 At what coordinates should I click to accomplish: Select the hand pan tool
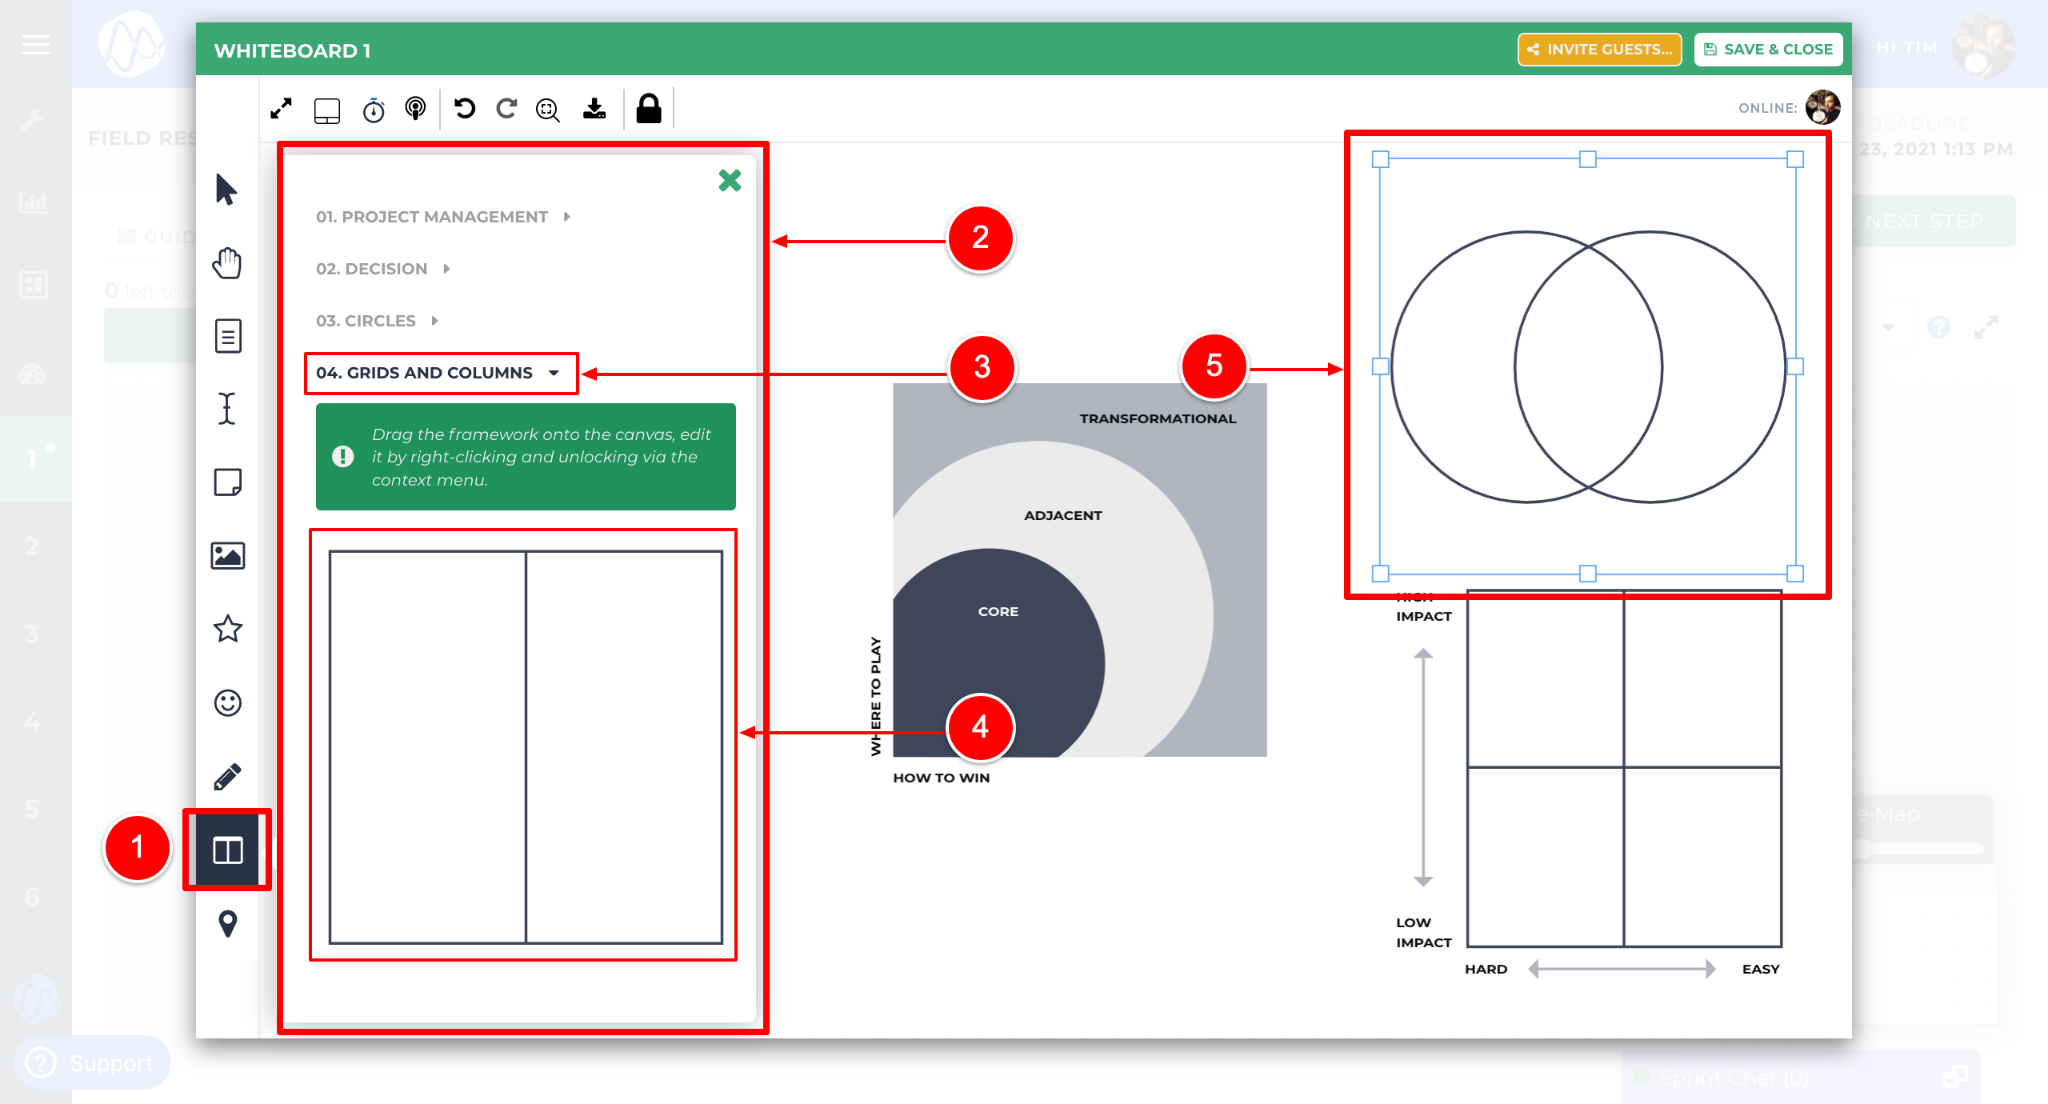pos(227,263)
